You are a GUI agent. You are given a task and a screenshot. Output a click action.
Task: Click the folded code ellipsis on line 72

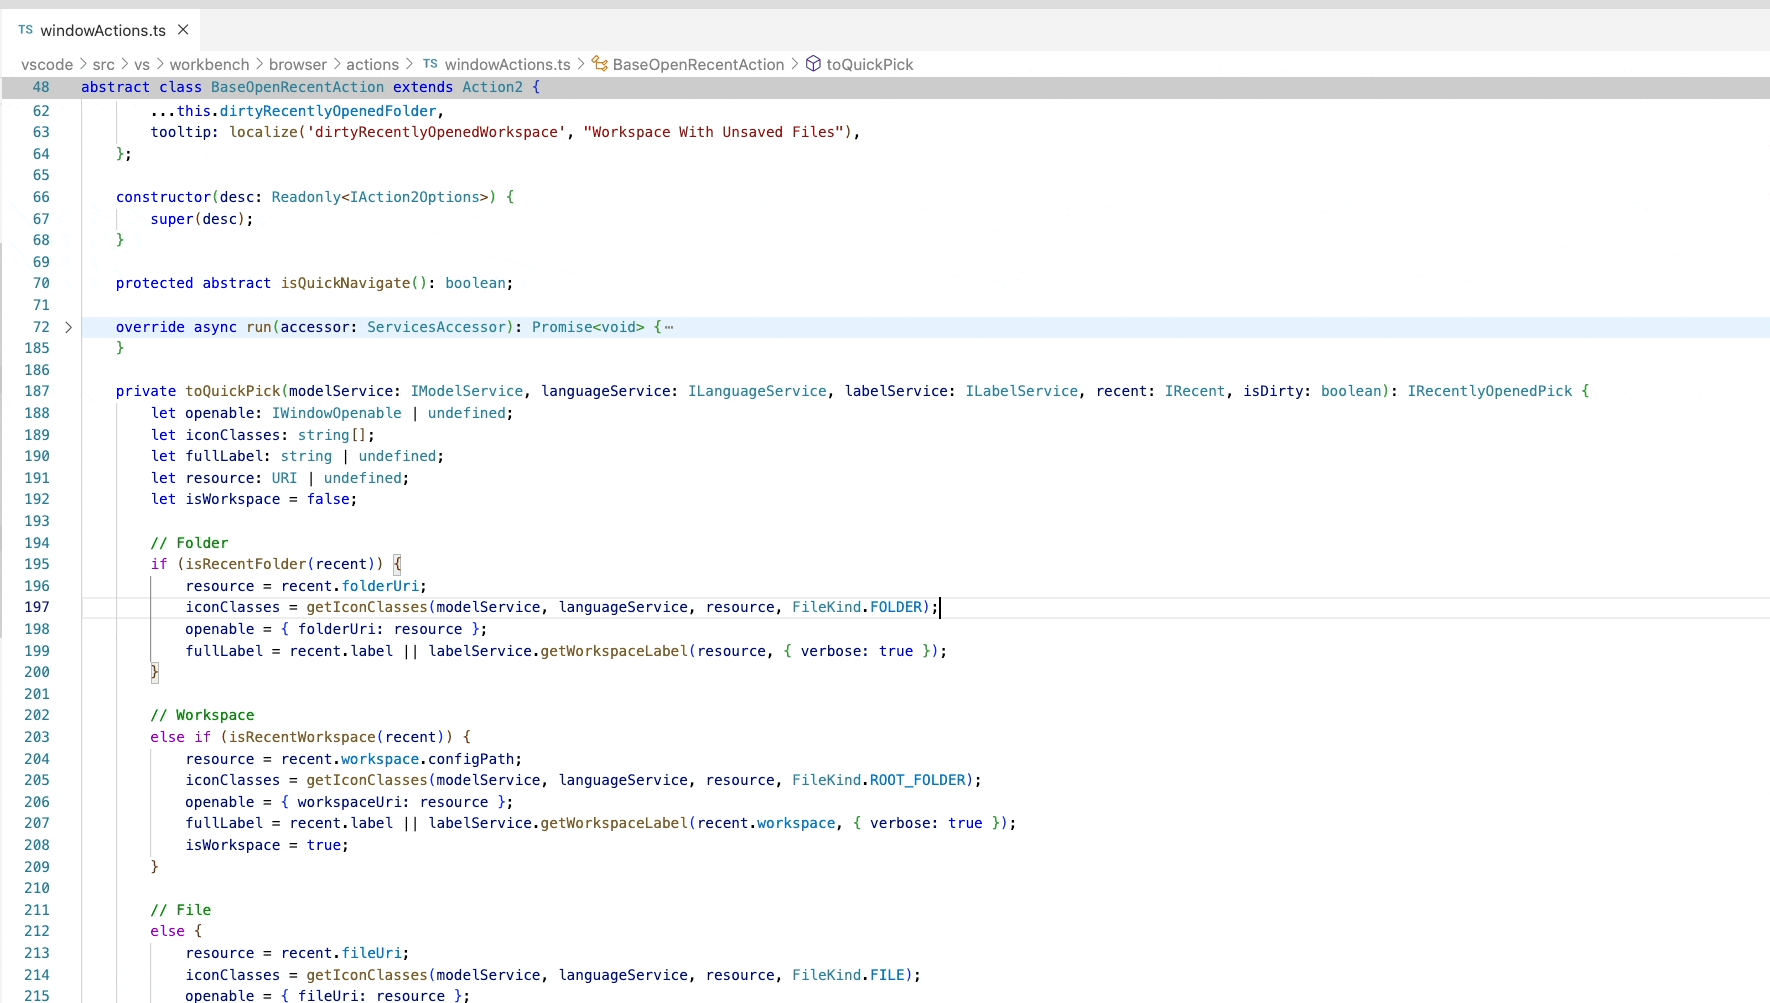[669, 327]
